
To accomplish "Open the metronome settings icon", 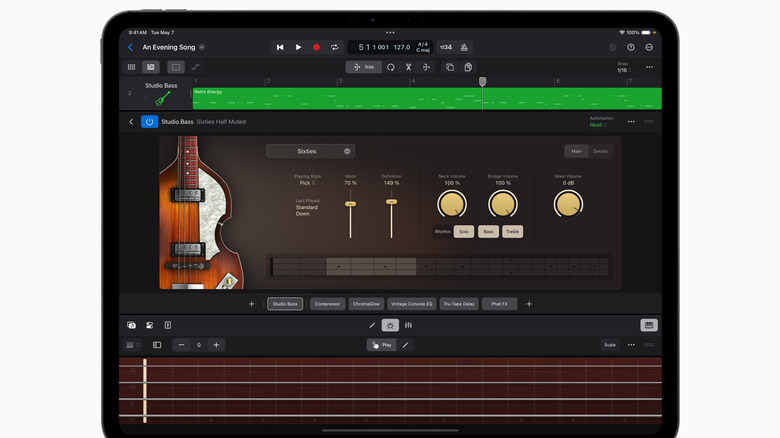I will tap(464, 47).
